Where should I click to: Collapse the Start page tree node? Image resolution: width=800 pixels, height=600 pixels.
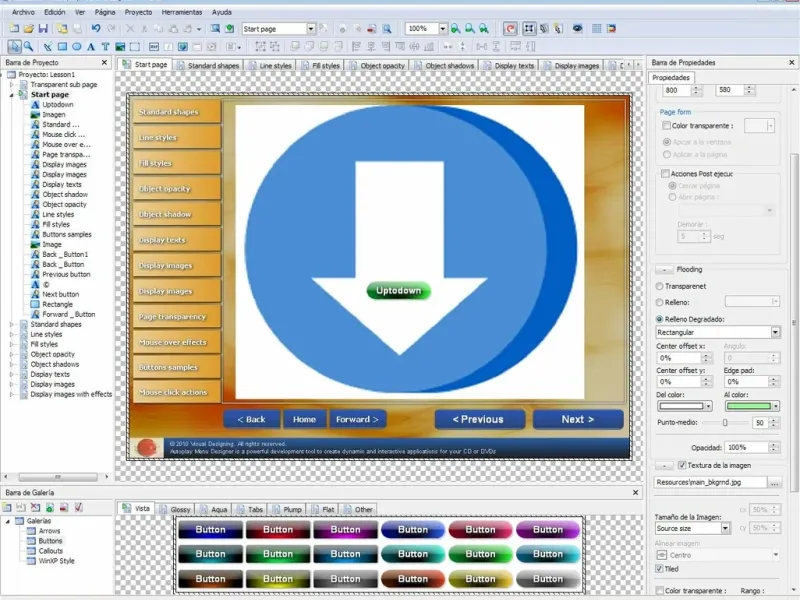click(x=12, y=94)
